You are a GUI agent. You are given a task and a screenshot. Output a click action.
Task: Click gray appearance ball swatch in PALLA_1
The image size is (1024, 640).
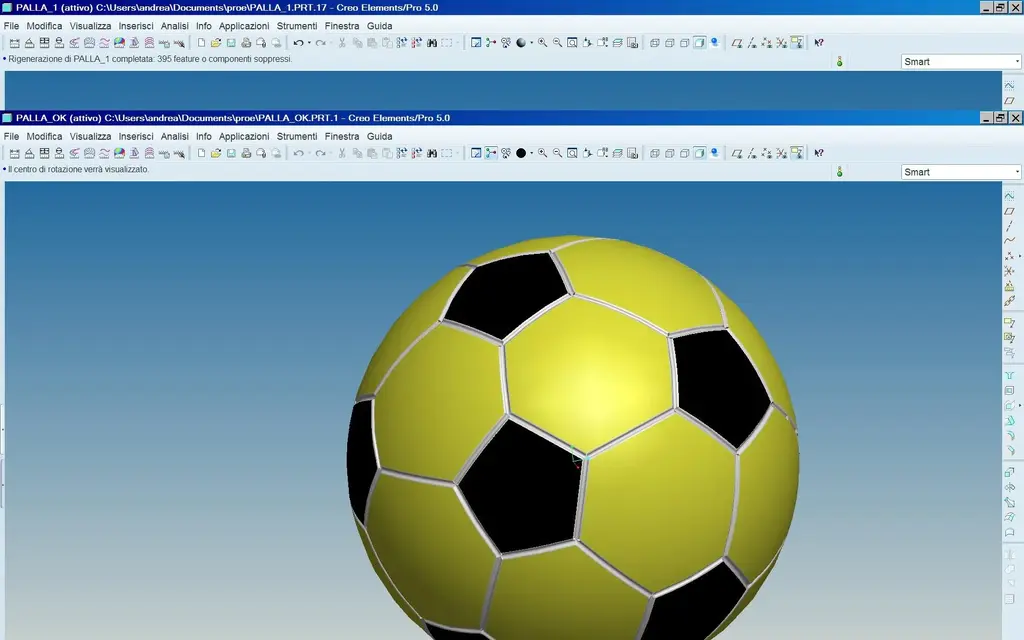[521, 42]
